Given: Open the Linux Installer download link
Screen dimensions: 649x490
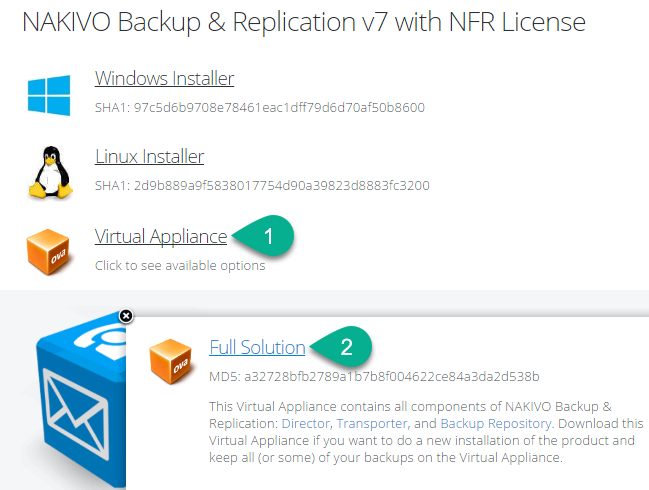Looking at the screenshot, I should [x=149, y=156].
